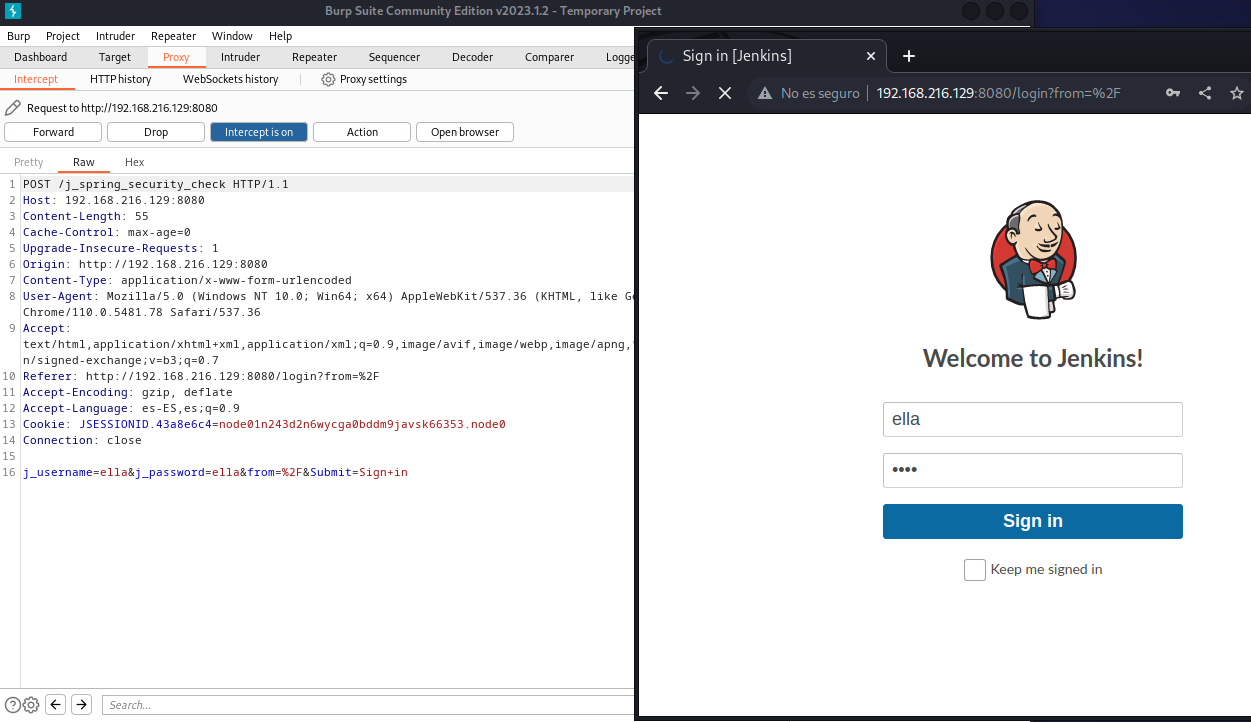The width and height of the screenshot is (1251, 722).
Task: Click the Connection: close header line
Action: click(x=82, y=440)
